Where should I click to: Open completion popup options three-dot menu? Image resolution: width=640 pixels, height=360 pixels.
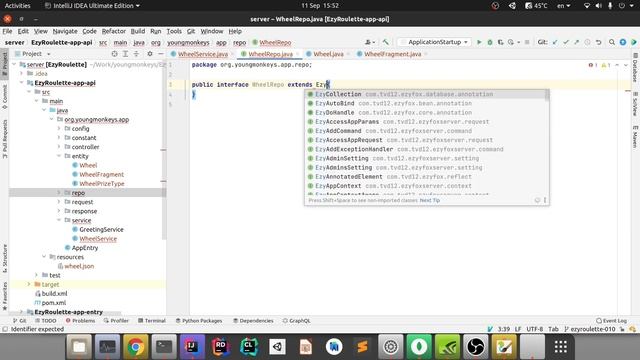[545, 200]
